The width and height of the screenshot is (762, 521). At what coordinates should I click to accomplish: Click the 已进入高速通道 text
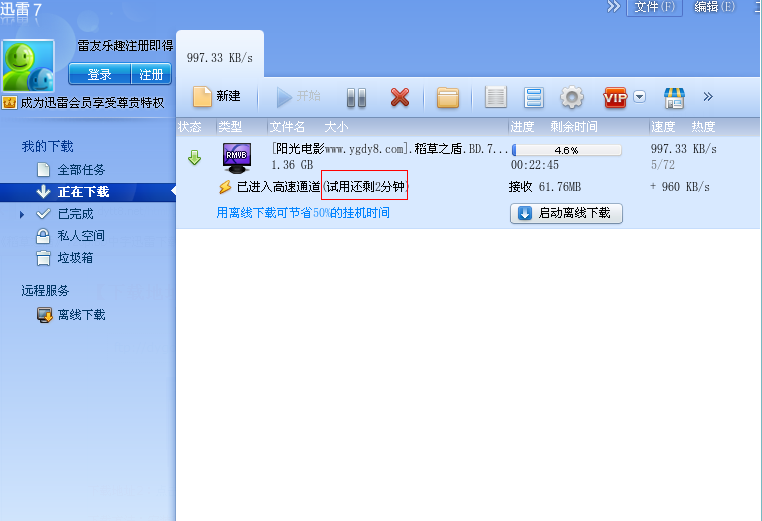coord(278,187)
